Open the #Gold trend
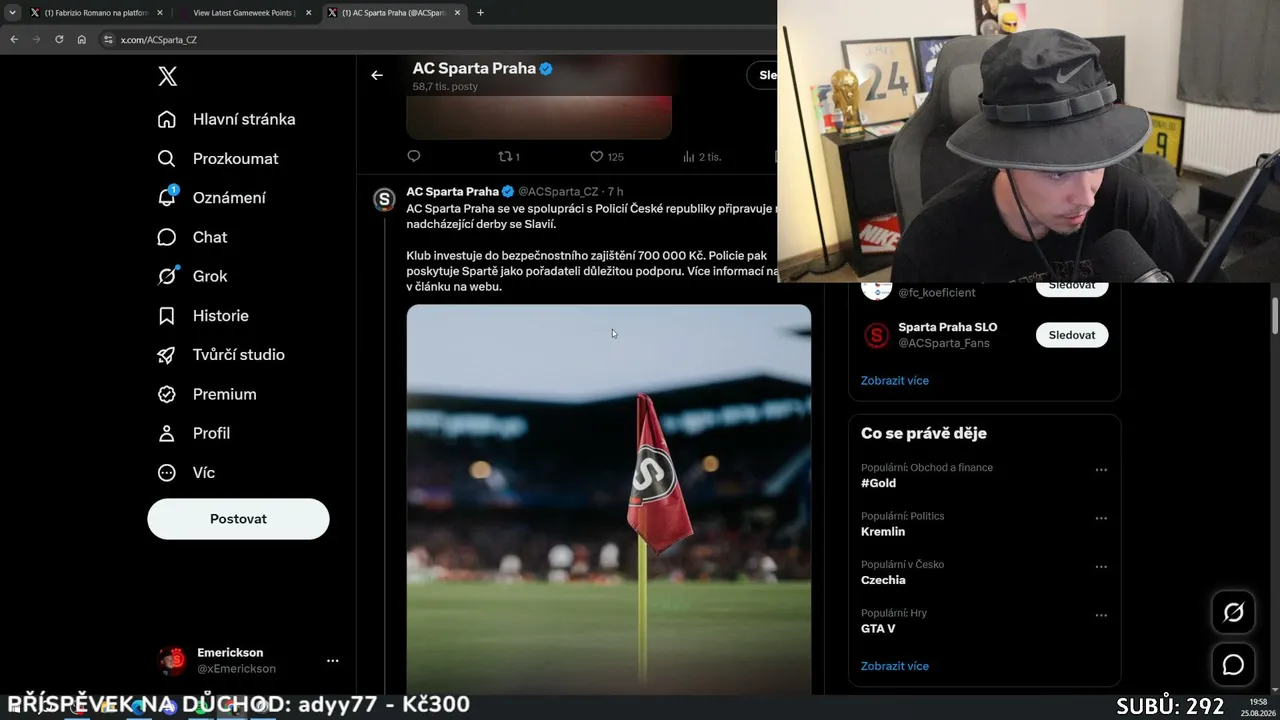The width and height of the screenshot is (1280, 720). [878, 483]
